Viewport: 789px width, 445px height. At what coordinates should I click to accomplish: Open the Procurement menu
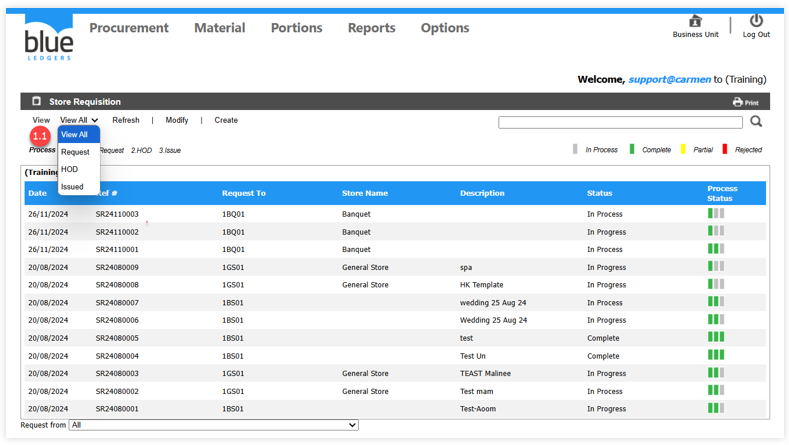[129, 28]
